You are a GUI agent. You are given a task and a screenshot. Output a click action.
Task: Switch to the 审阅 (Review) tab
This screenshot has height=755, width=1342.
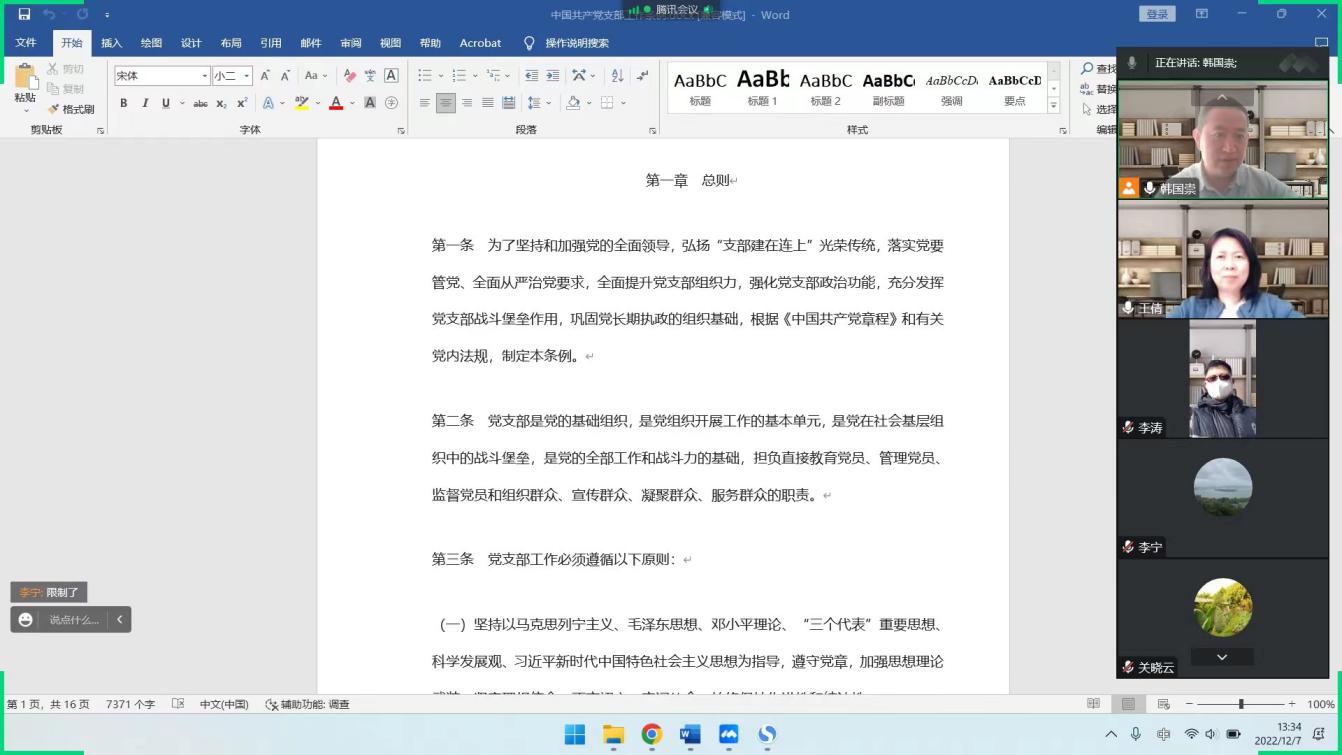[x=350, y=43]
